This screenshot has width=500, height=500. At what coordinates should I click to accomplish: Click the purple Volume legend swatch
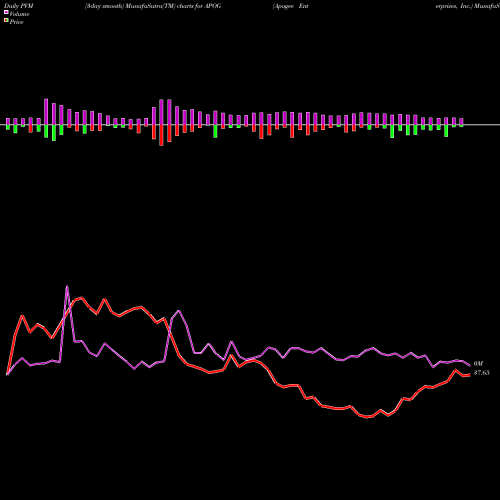[6, 12]
